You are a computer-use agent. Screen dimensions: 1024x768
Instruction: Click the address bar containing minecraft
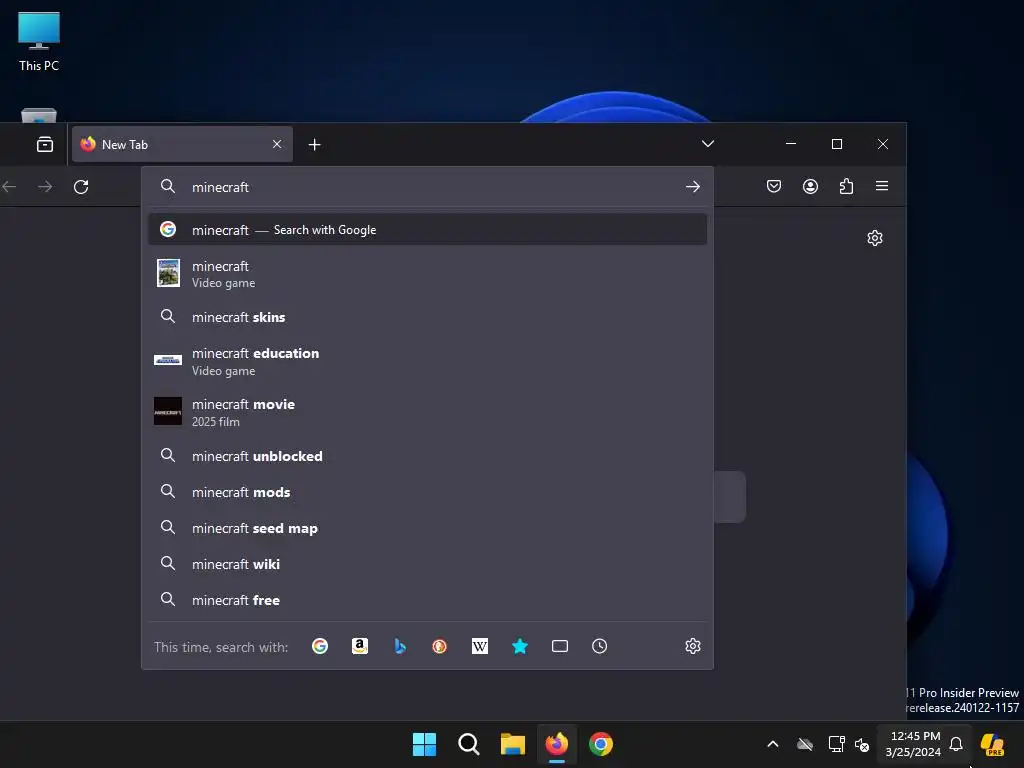click(427, 187)
